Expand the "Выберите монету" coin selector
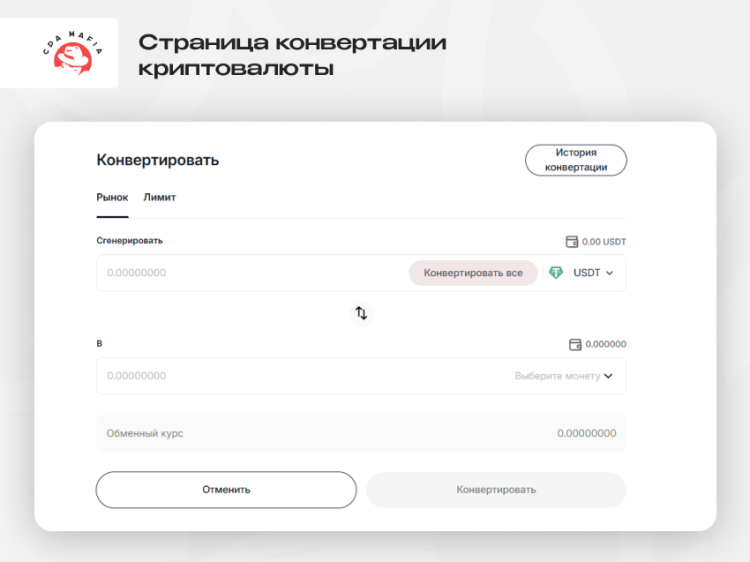This screenshot has width=750, height=562. click(x=564, y=376)
